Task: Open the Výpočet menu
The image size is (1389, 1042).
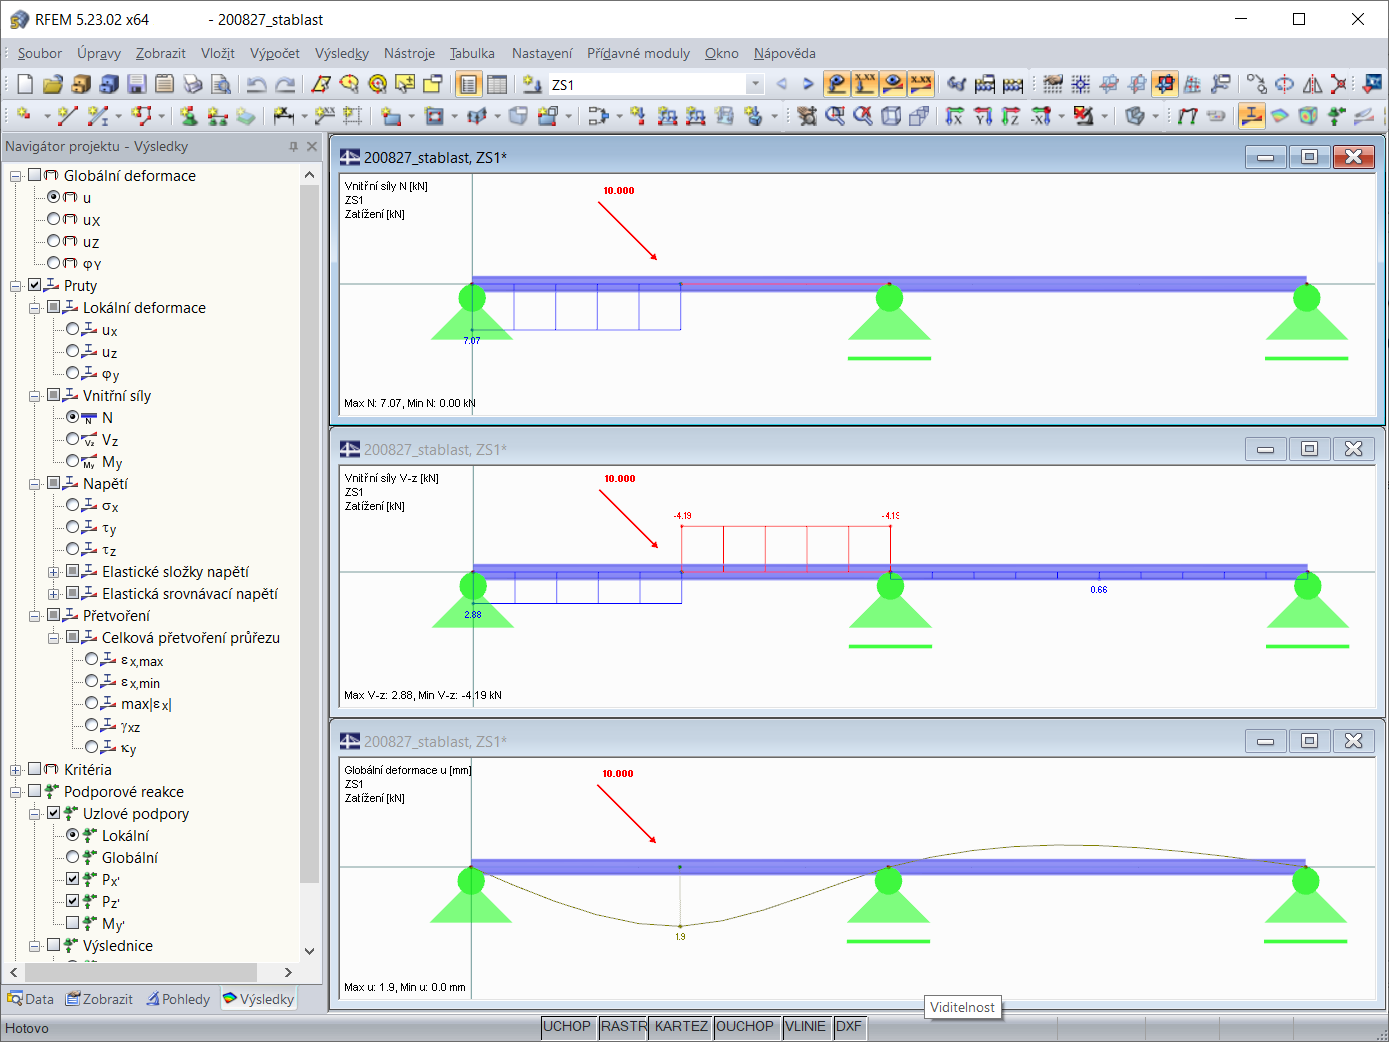Action: coord(275,53)
